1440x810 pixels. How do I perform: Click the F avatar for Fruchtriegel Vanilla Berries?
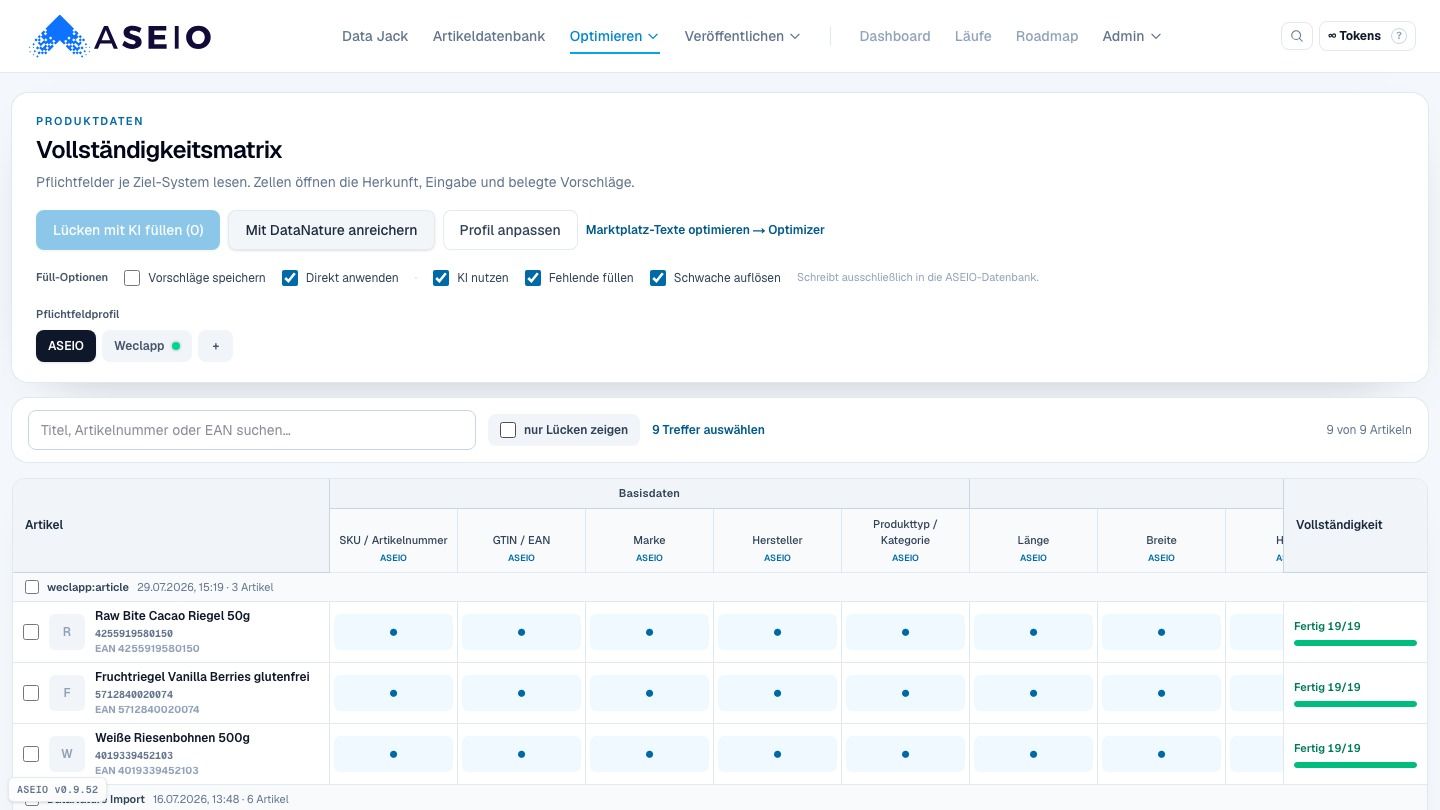(x=67, y=693)
